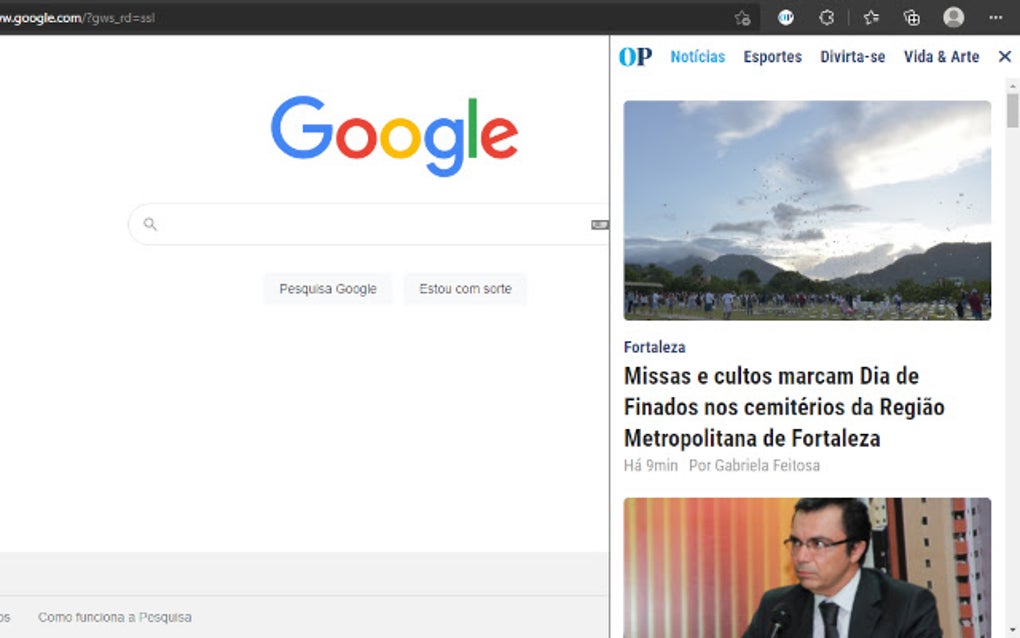Open the Fortaleza category link
Screen dimensions: 1020x638
(x=654, y=347)
